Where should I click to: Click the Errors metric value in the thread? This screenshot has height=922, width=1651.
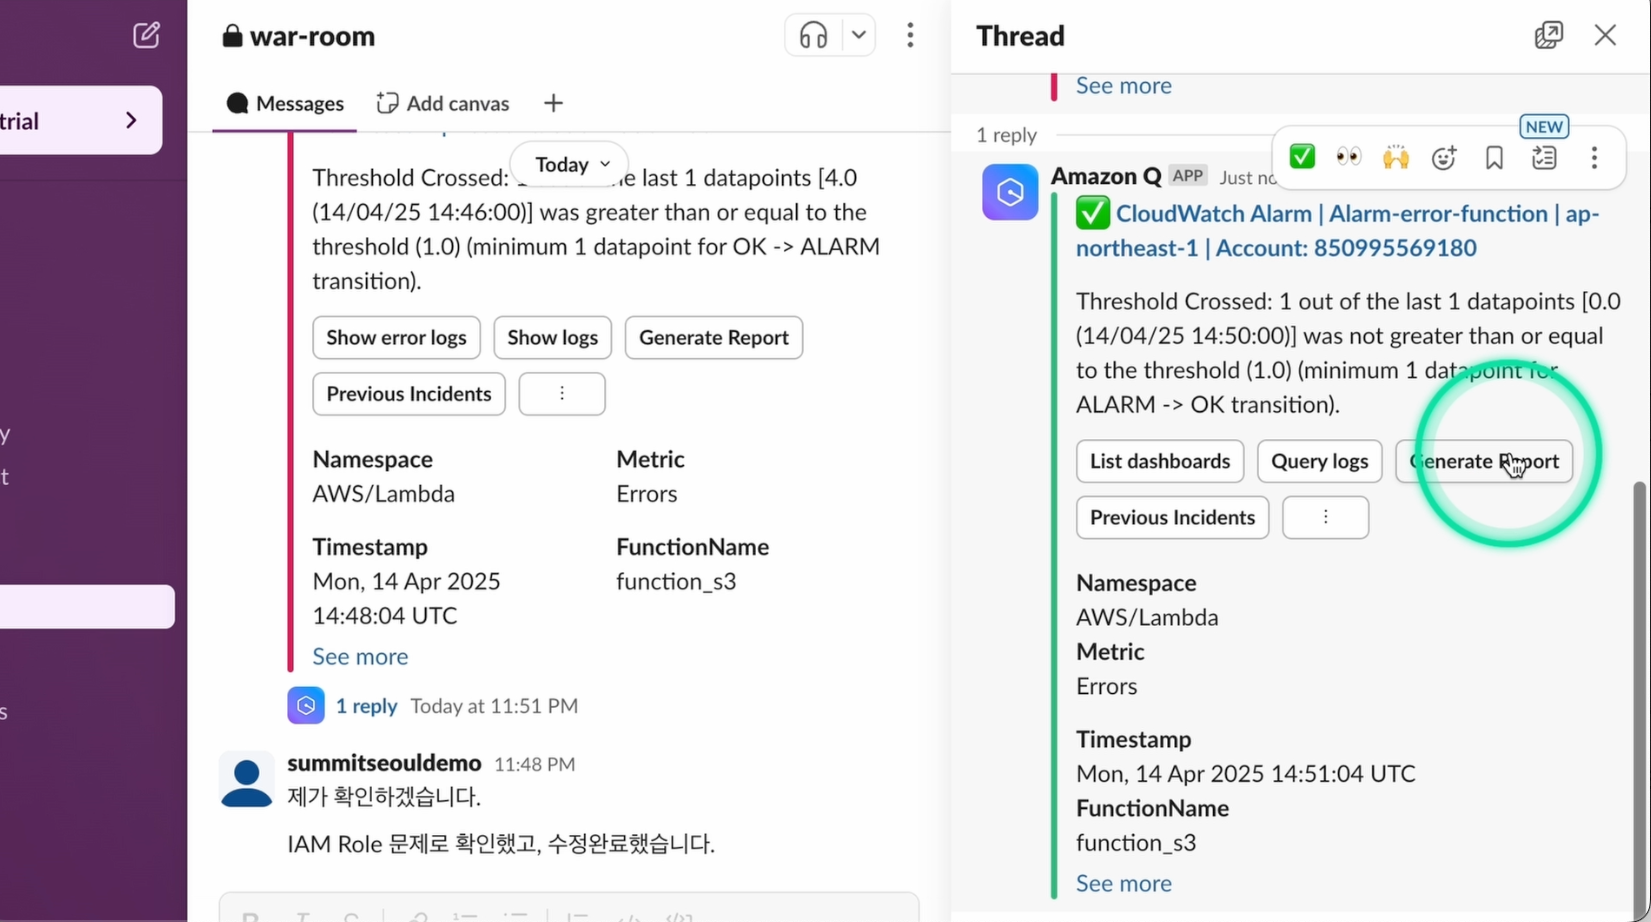1107,687
